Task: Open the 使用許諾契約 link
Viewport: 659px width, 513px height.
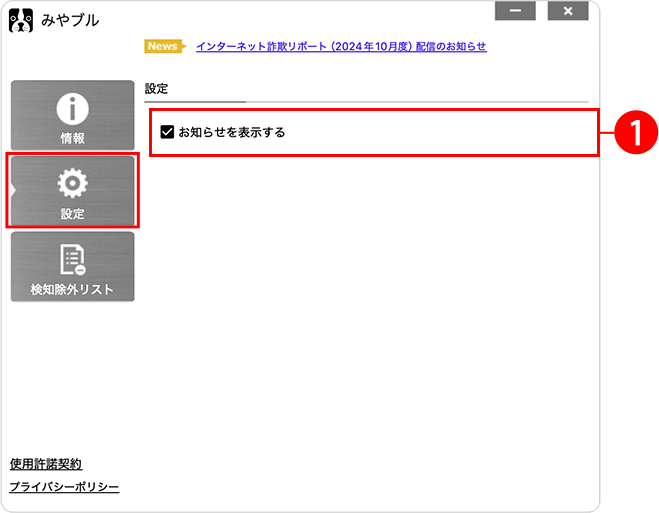Action: pos(45,464)
